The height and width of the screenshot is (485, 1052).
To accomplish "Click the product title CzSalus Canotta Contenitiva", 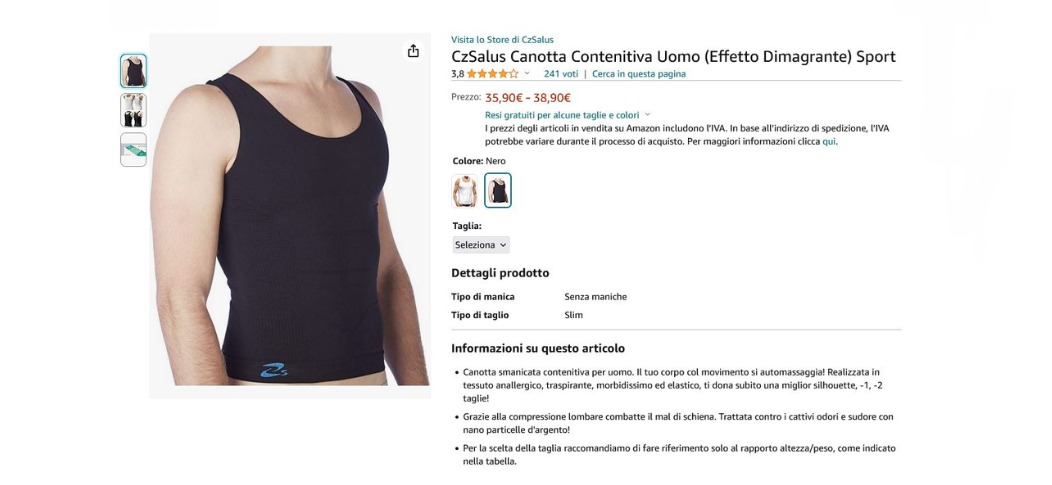I will [x=673, y=56].
